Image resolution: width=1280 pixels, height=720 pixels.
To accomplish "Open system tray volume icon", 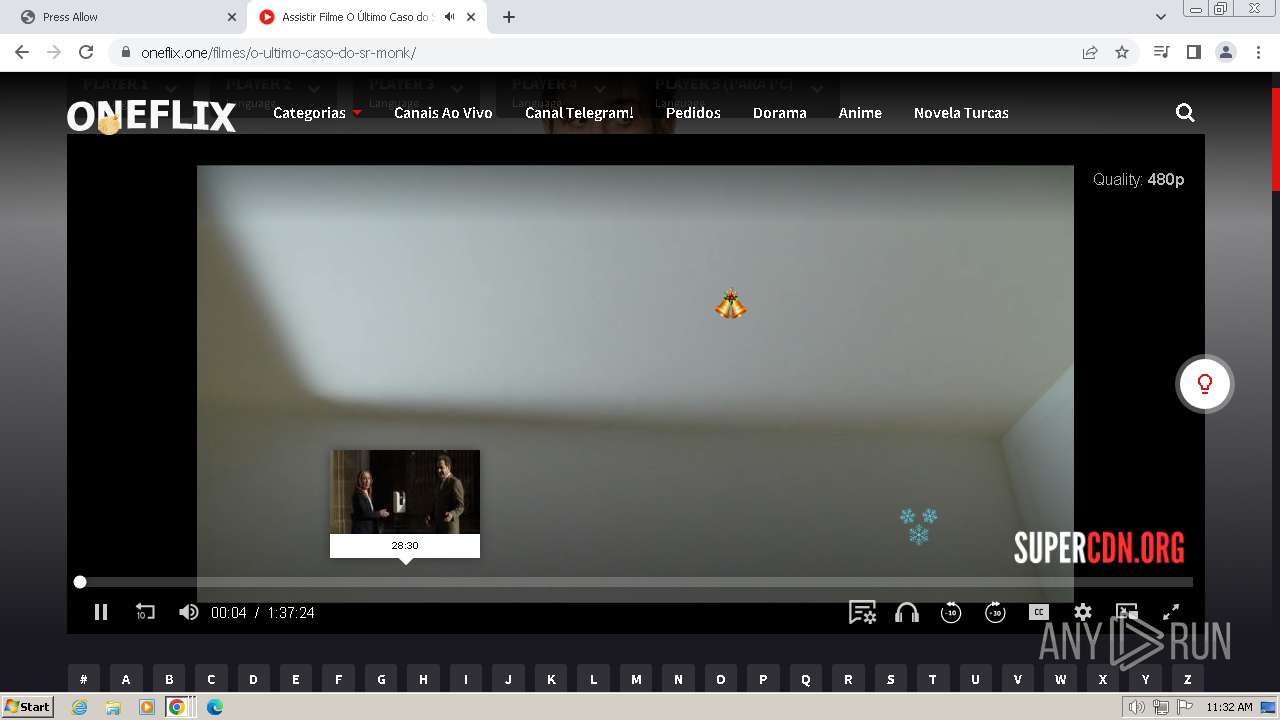I will click(1136, 707).
